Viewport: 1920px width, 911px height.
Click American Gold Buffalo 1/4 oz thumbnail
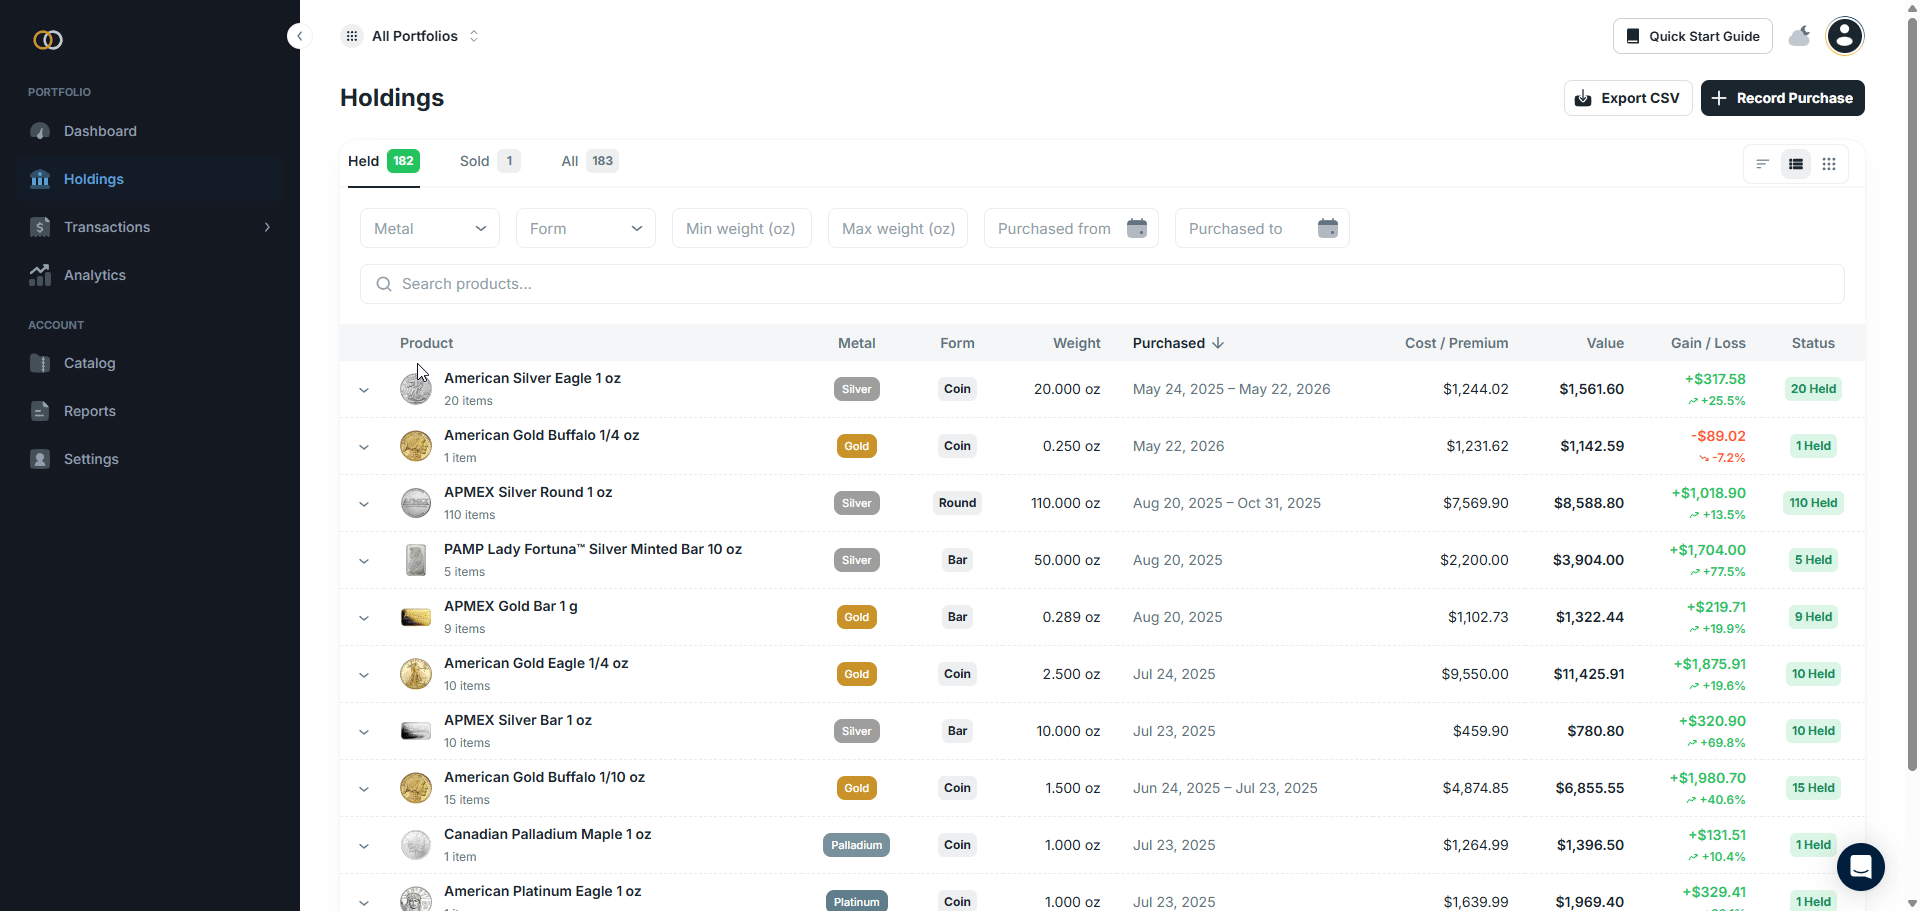pos(416,446)
